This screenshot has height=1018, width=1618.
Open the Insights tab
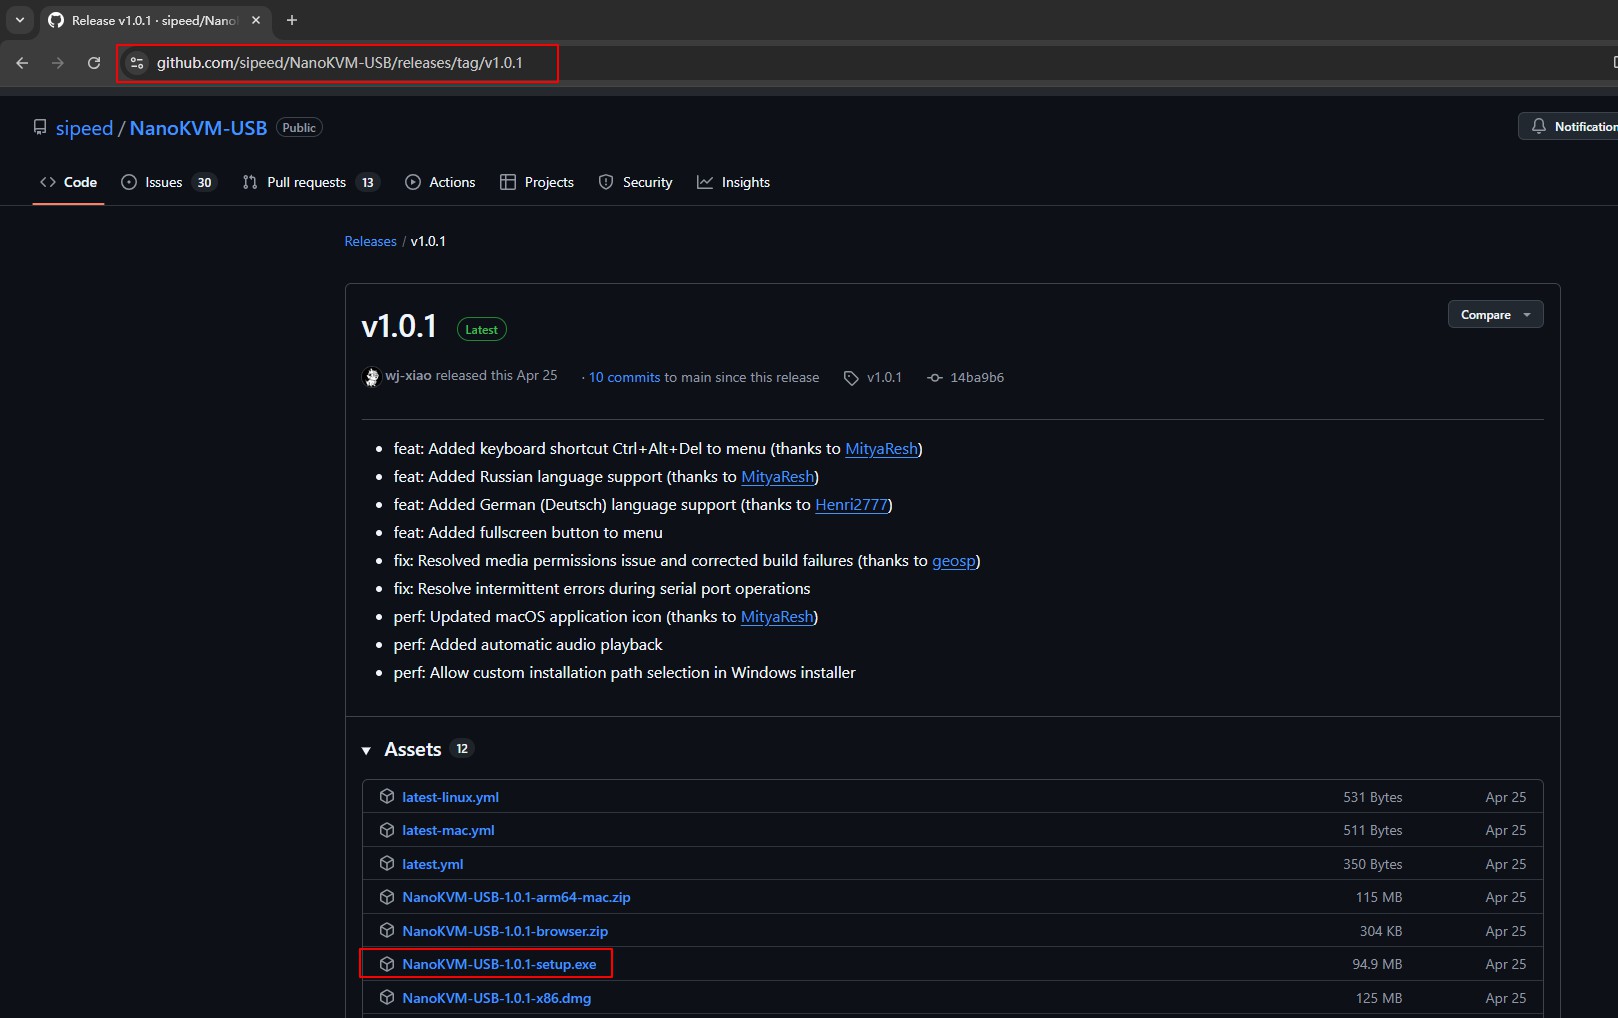pos(734,182)
